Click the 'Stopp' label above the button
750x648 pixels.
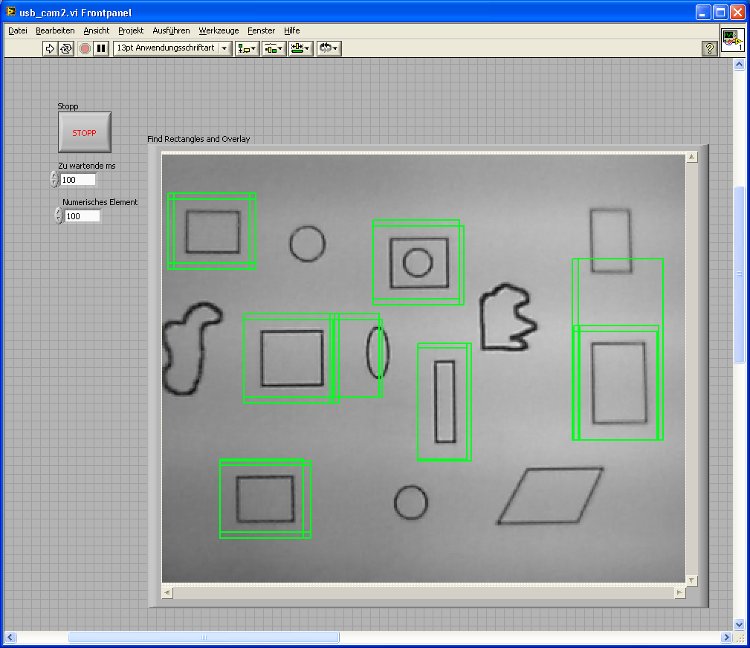68,106
